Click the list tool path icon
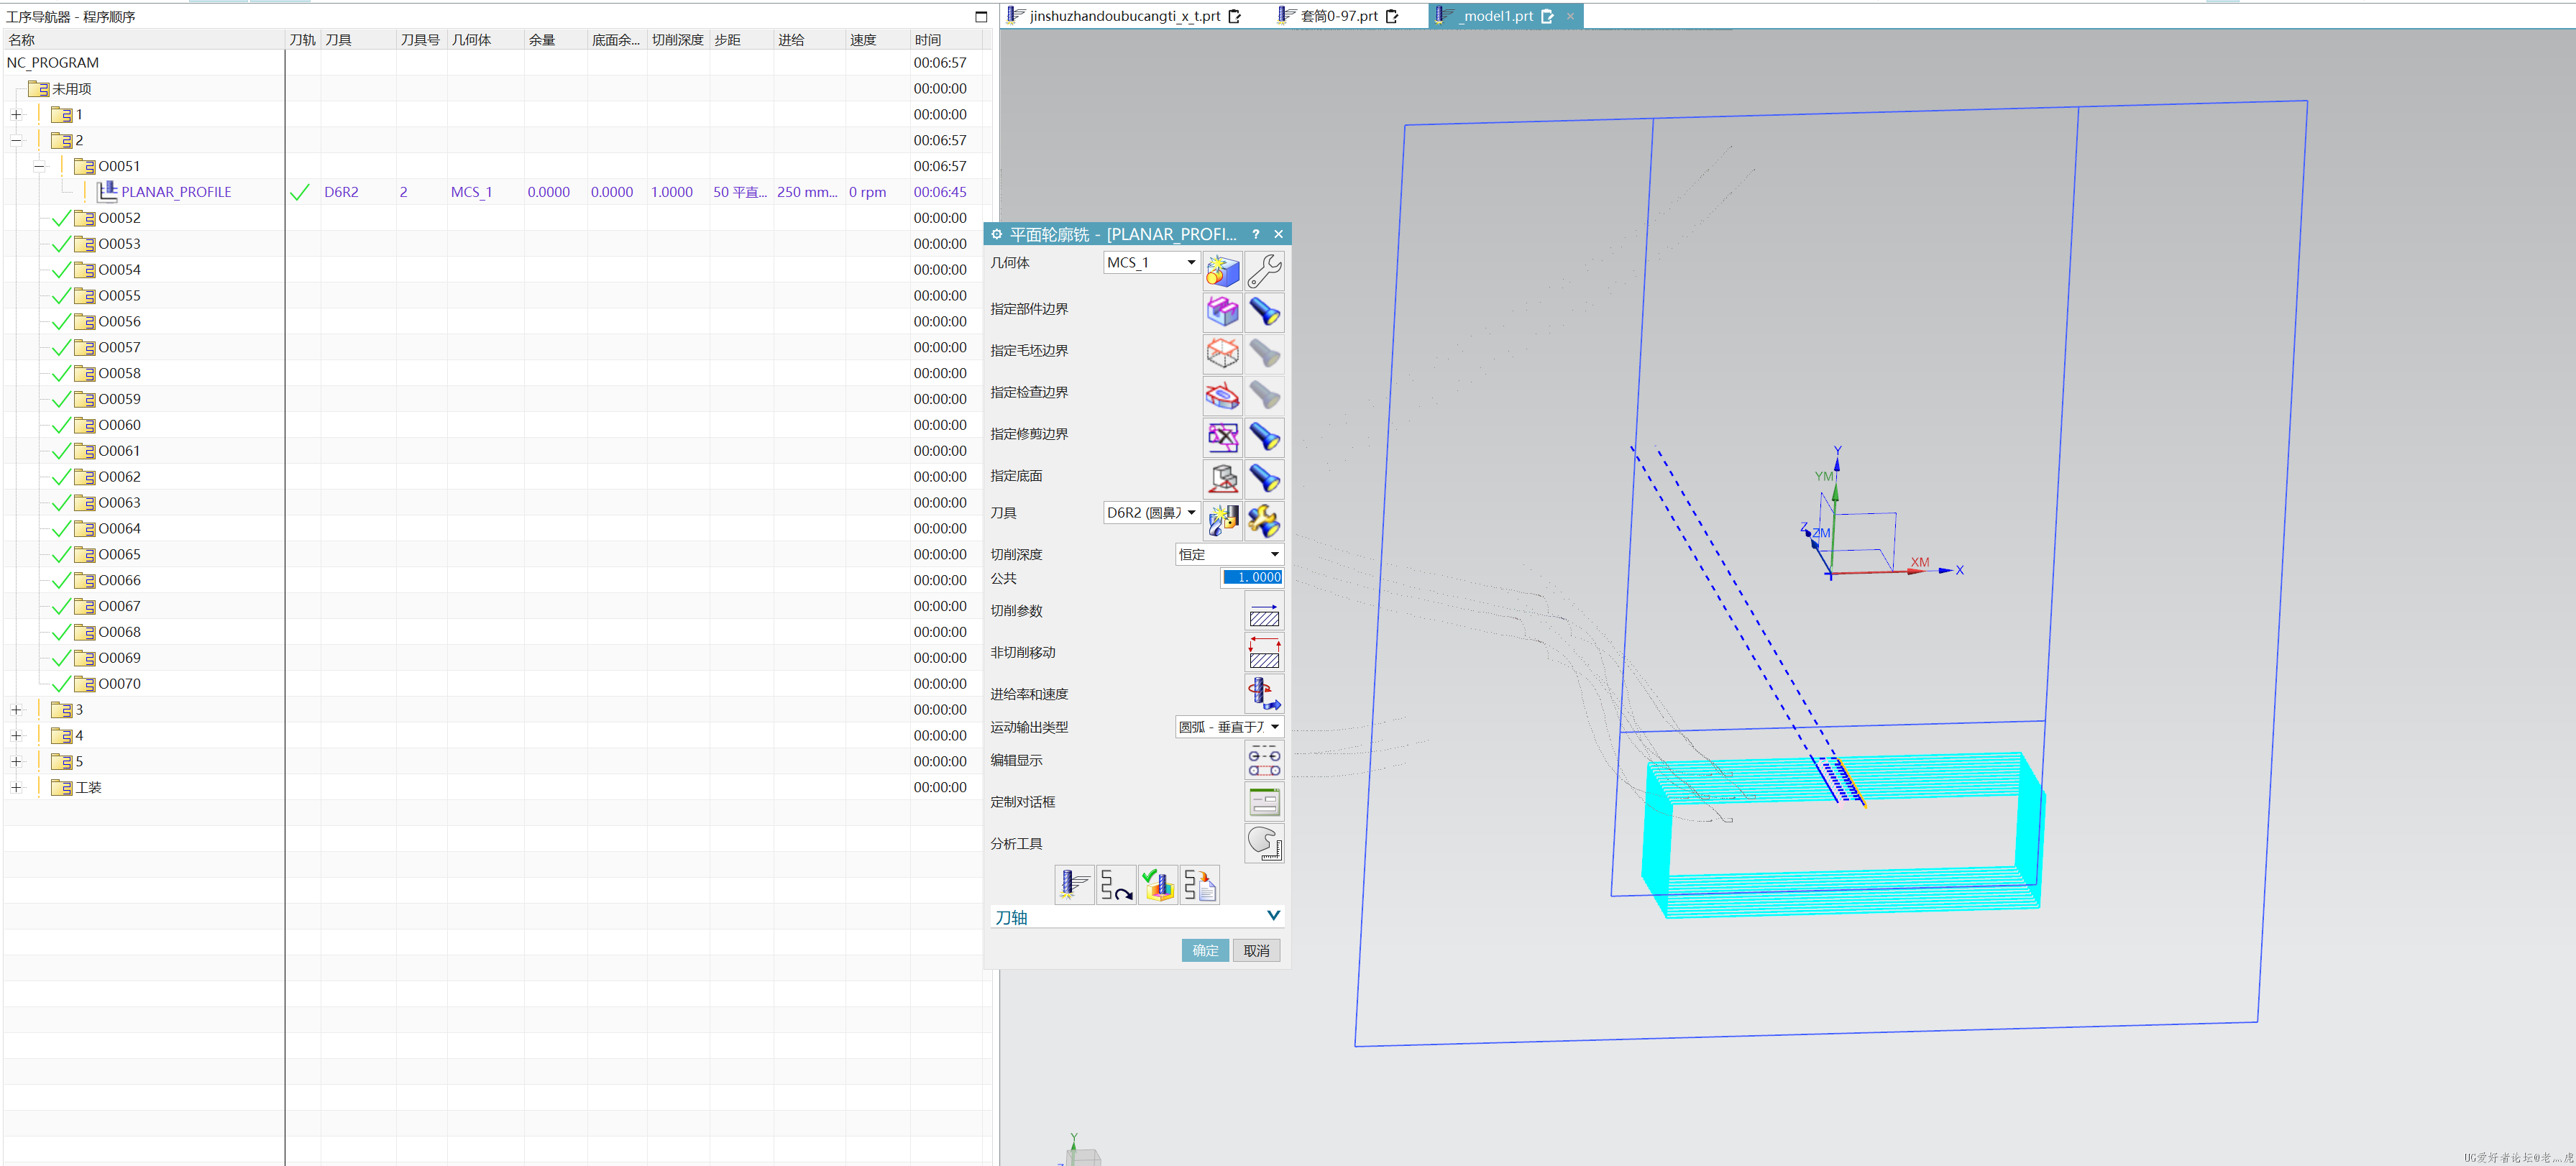2576x1166 pixels. pos(1199,885)
